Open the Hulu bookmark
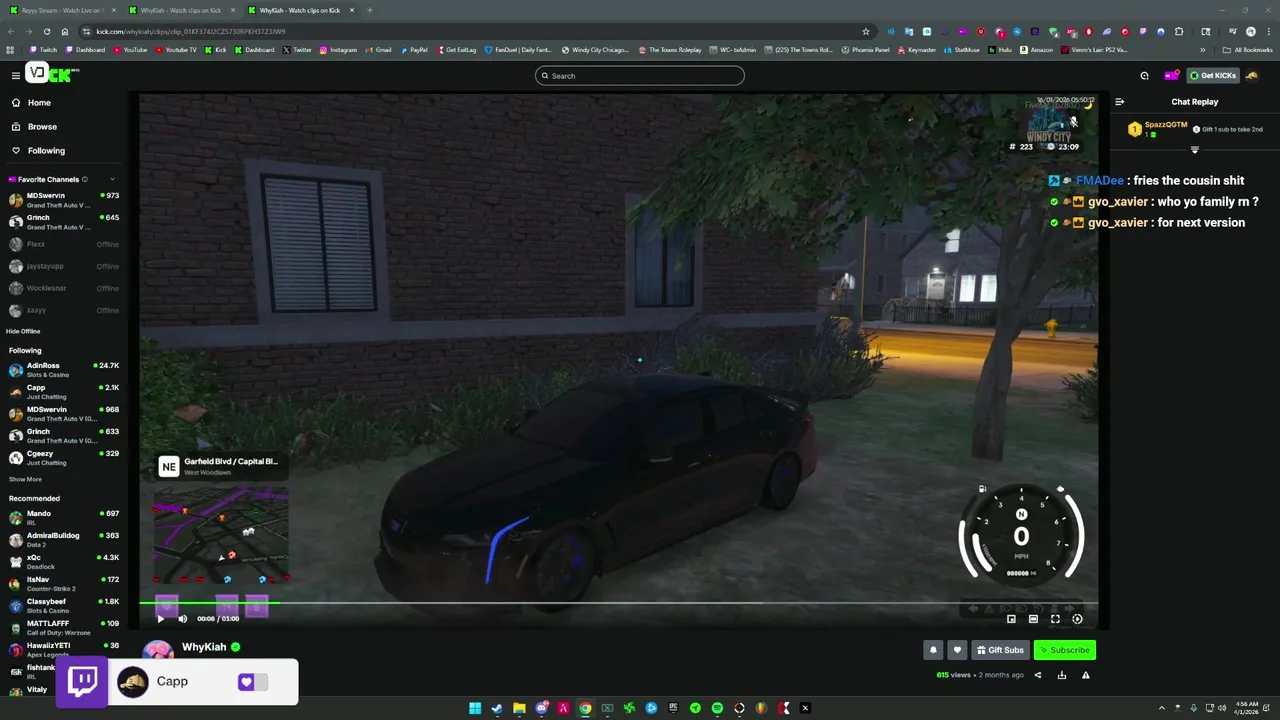 1000,49
